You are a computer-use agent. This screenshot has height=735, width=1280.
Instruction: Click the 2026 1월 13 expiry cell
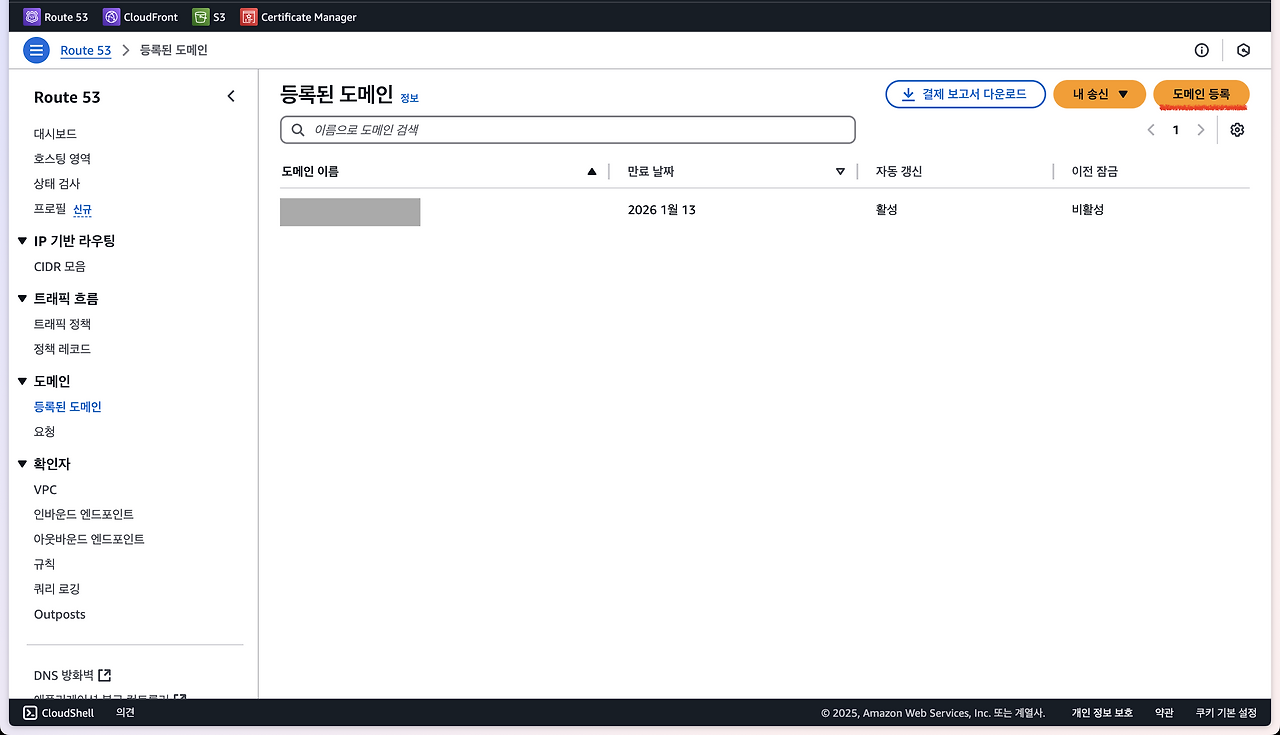pyautogui.click(x=661, y=210)
